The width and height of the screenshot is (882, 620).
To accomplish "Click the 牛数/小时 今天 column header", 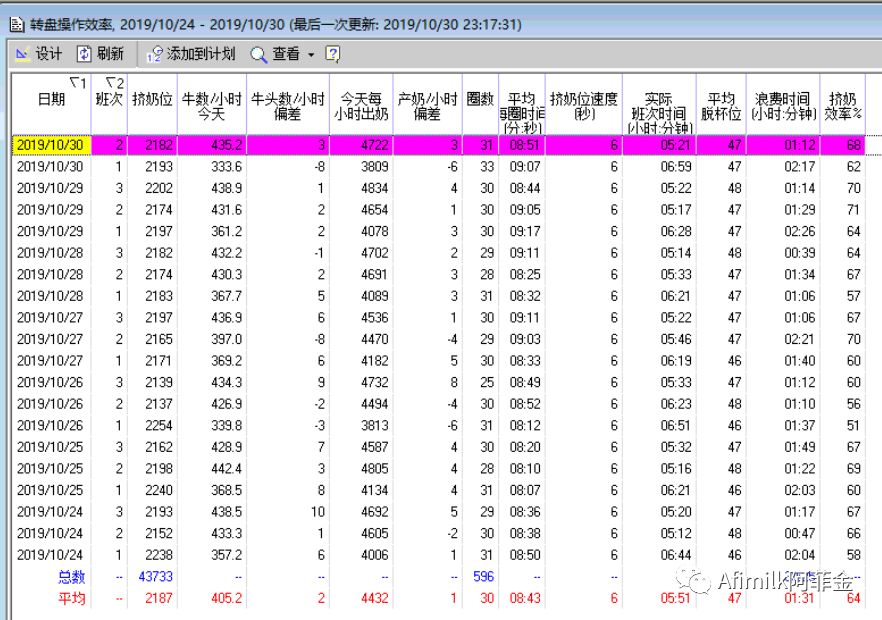I will (x=212, y=106).
